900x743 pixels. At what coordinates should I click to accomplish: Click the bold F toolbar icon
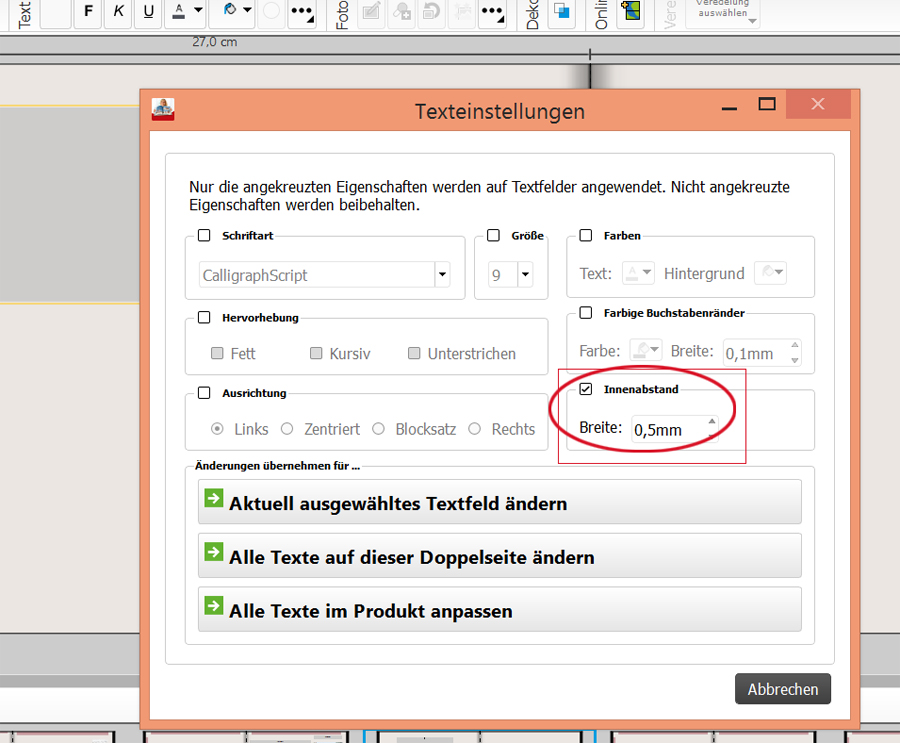point(88,12)
